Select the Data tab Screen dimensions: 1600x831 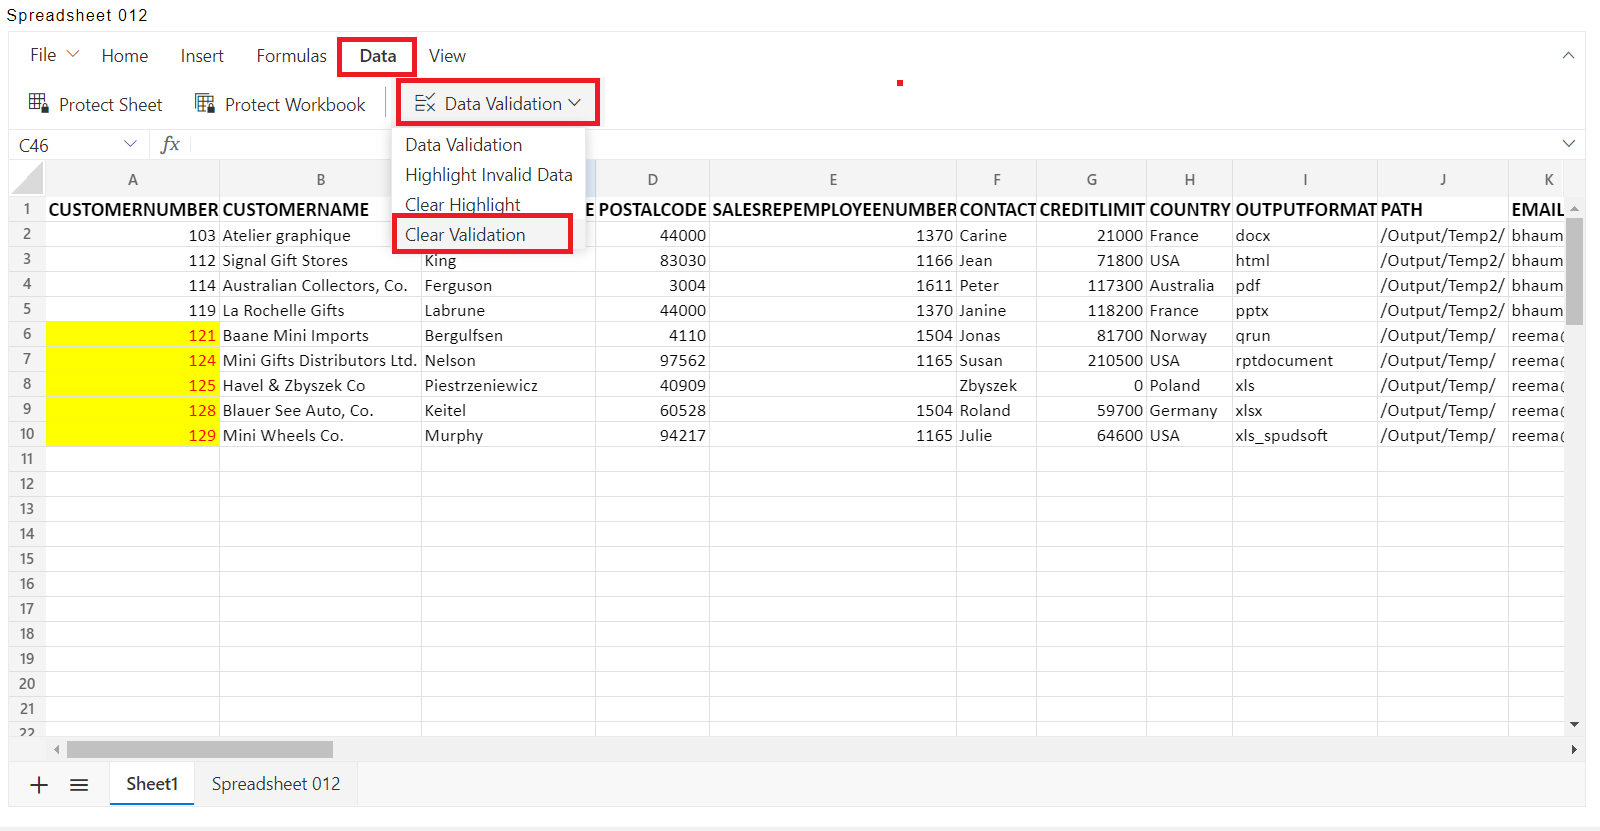(x=378, y=56)
